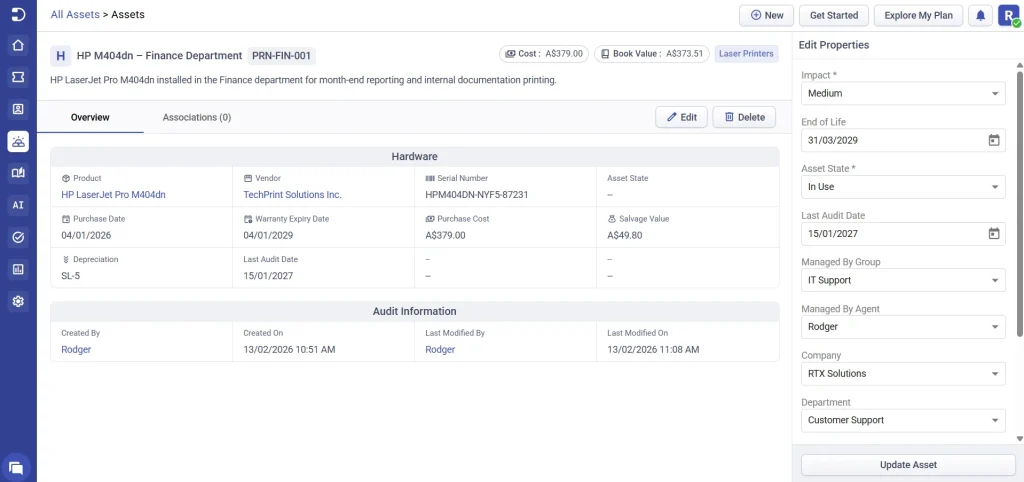This screenshot has width=1024, height=482.
Task: Click the All Assets breadcrumb link
Action: click(75, 15)
